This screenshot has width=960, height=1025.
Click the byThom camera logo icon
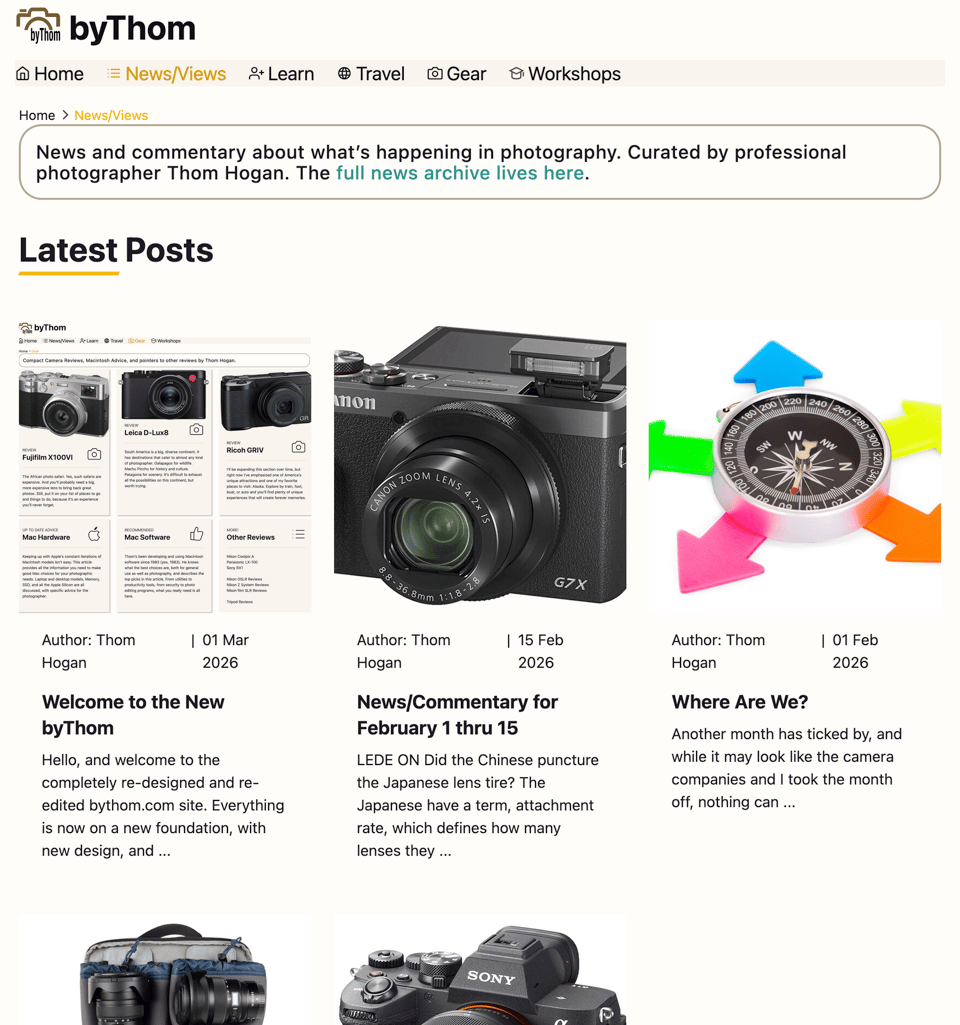point(38,26)
